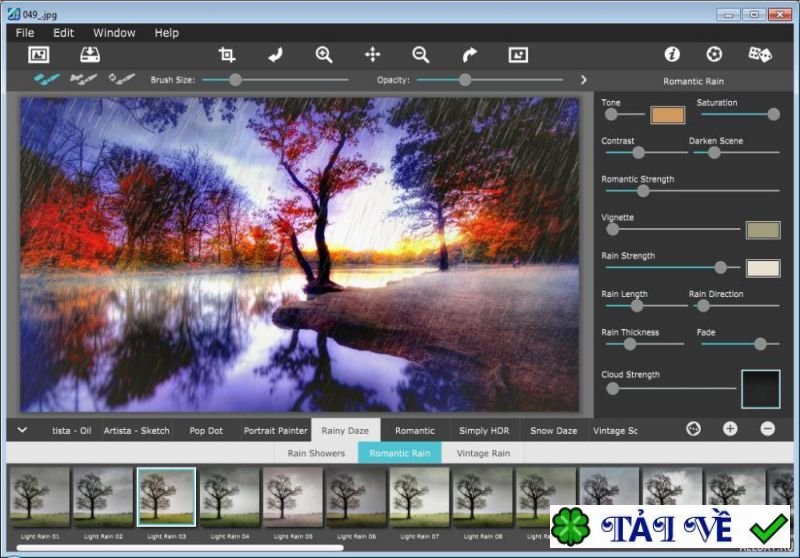Image resolution: width=800 pixels, height=558 pixels.
Task: Select the Rain Showers sub-tab
Action: click(316, 453)
